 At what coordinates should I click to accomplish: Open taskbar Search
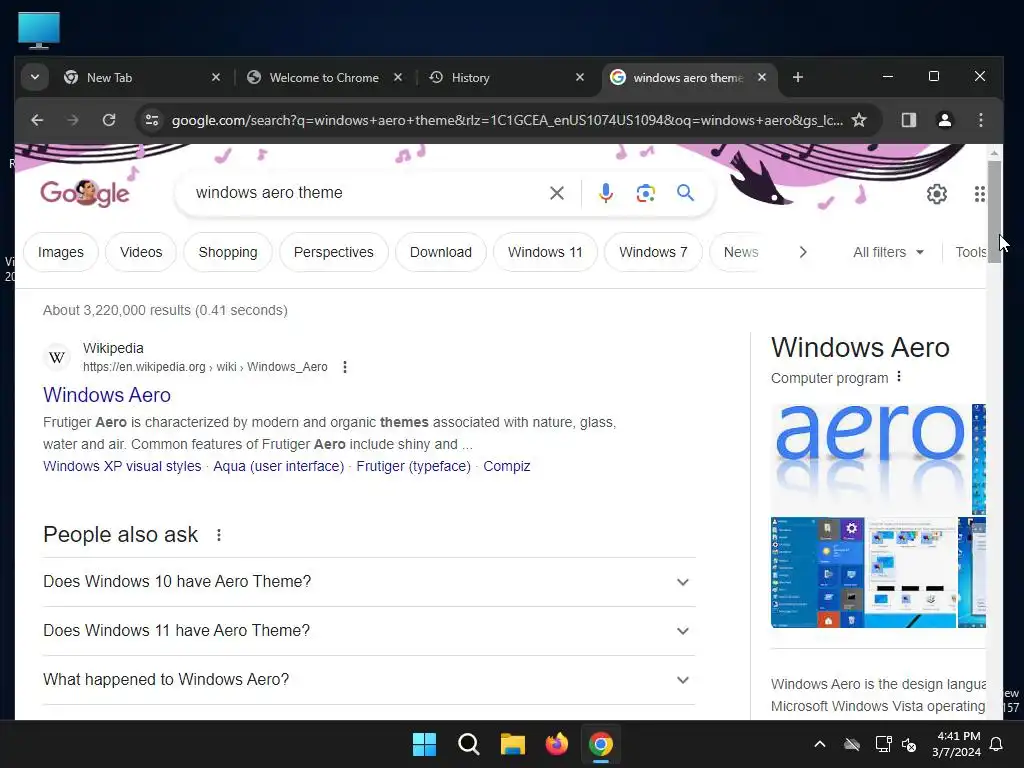[x=469, y=744]
